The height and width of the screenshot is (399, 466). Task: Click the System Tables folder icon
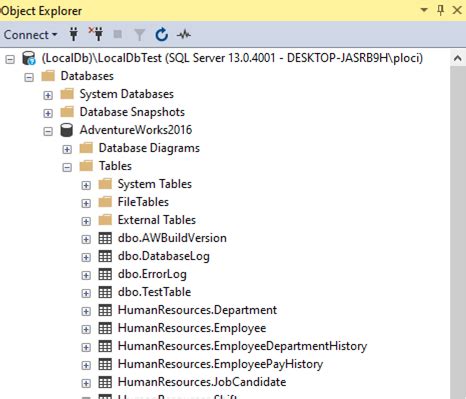[x=105, y=184]
